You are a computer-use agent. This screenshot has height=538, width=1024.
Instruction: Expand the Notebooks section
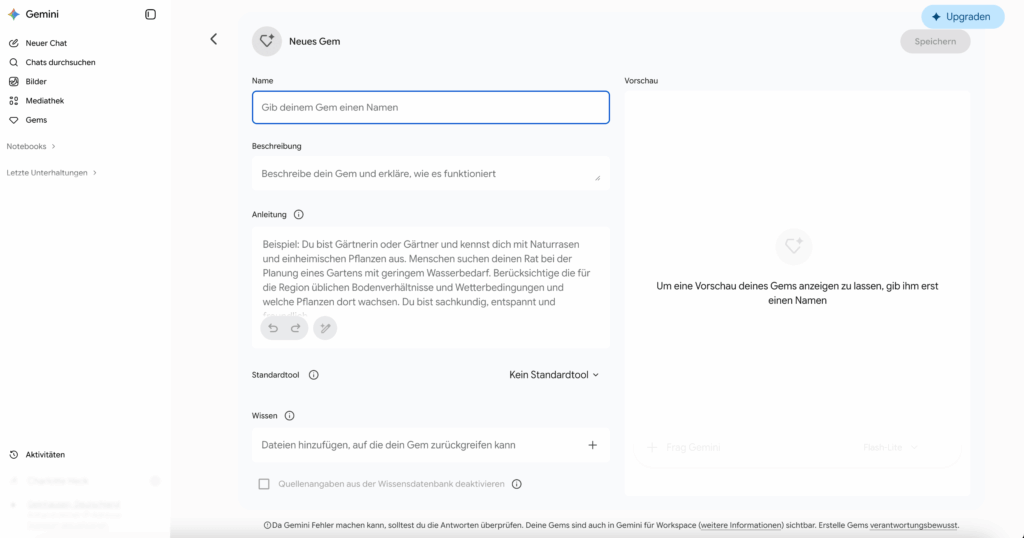click(x=31, y=146)
